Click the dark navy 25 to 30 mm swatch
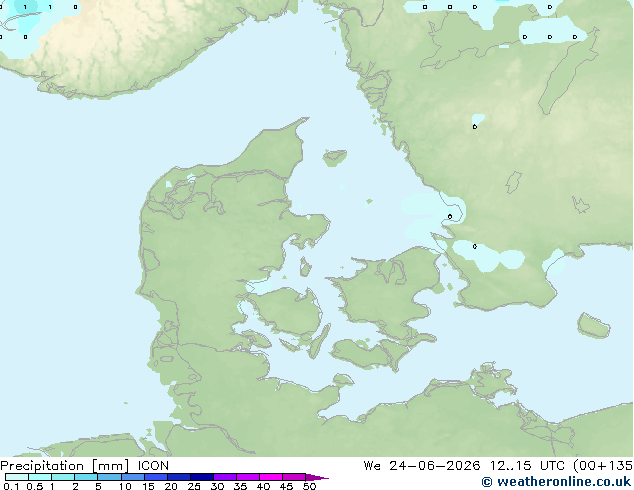The image size is (634, 490). click(202, 477)
